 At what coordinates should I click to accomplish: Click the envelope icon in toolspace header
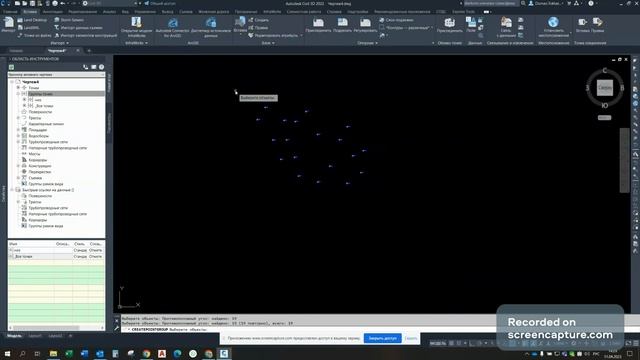tap(93, 67)
